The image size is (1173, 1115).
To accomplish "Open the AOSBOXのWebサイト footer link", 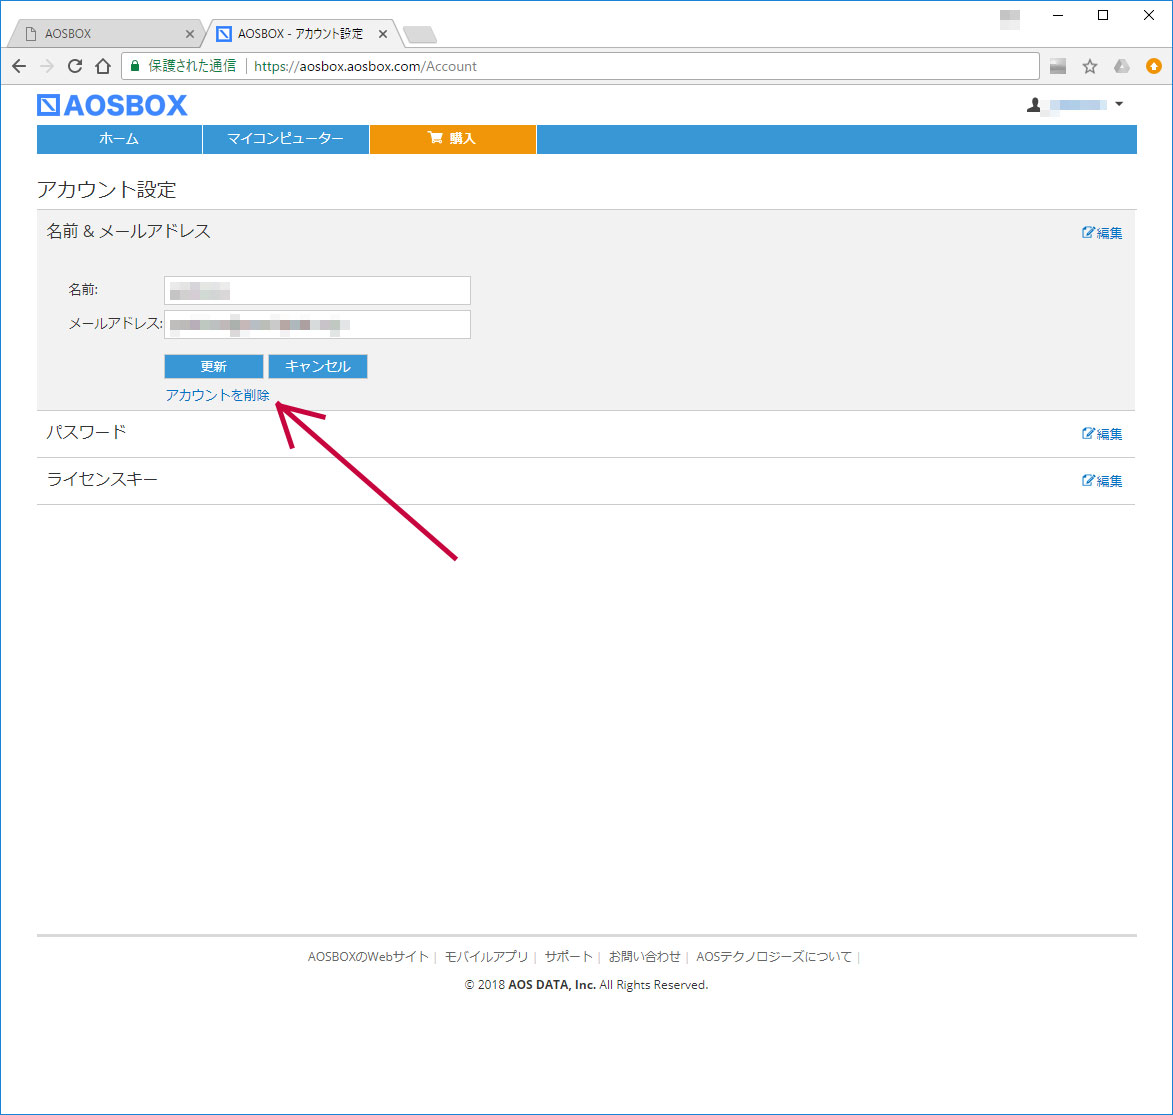I will coord(368,956).
